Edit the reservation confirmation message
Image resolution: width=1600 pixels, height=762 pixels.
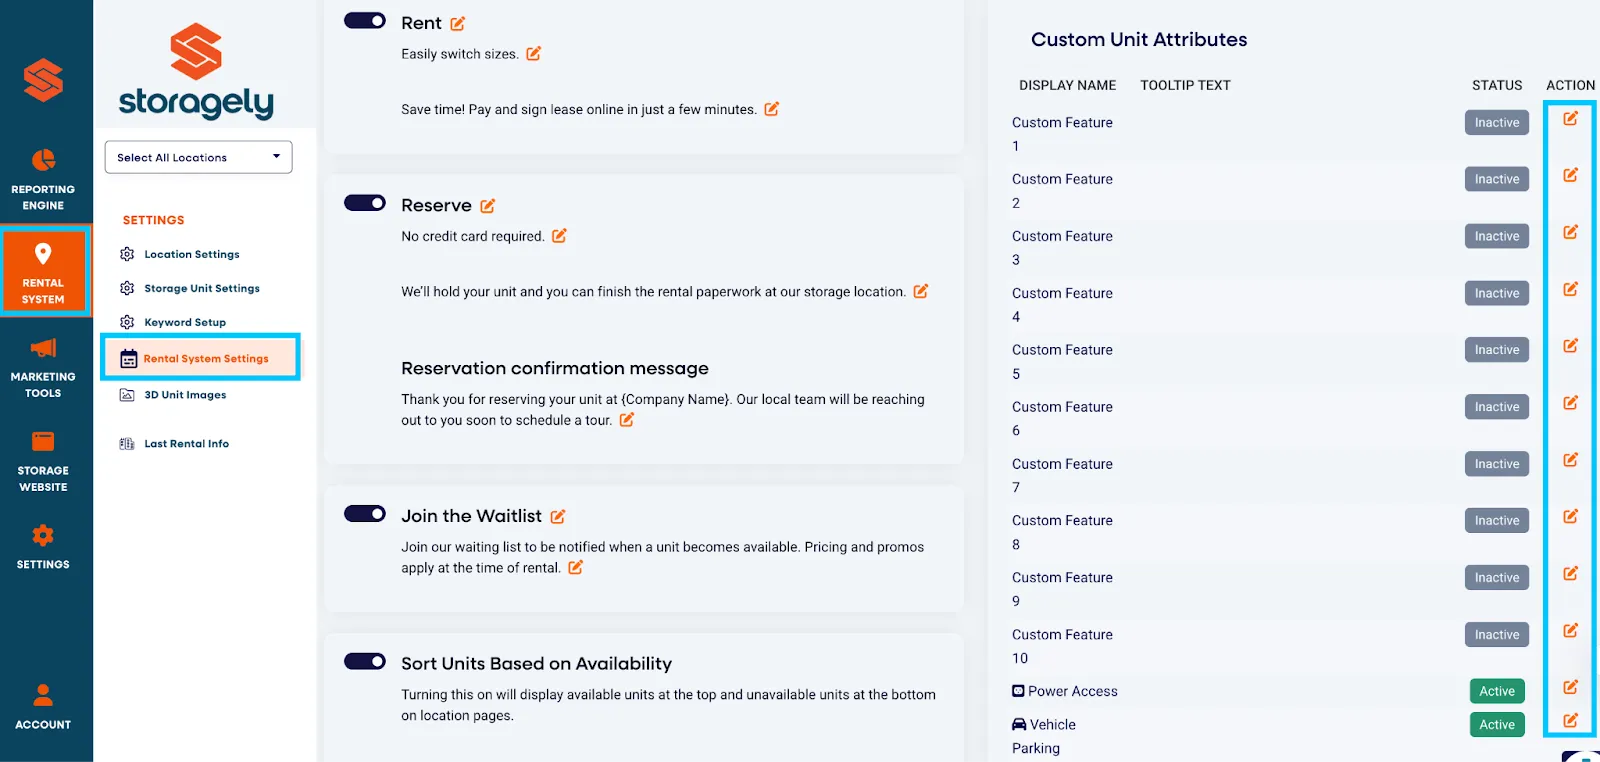click(x=627, y=420)
